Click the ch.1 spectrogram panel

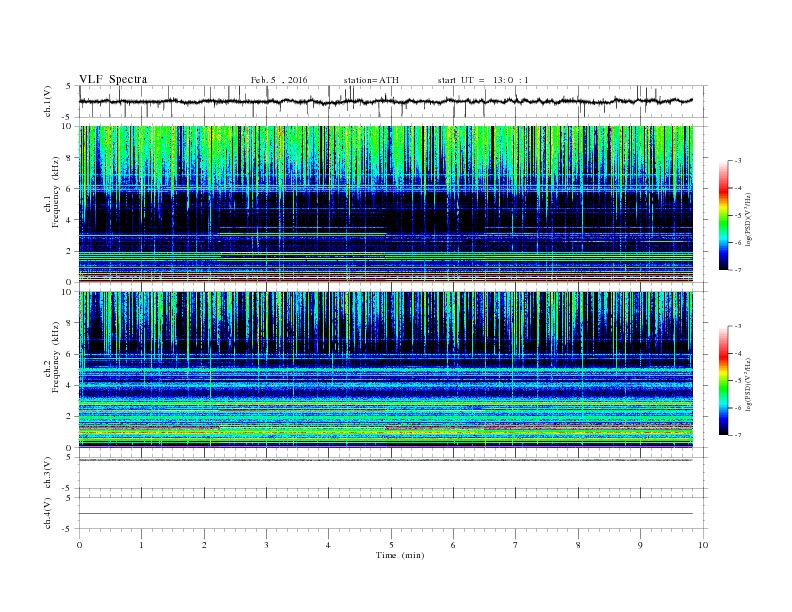pyautogui.click(x=385, y=204)
